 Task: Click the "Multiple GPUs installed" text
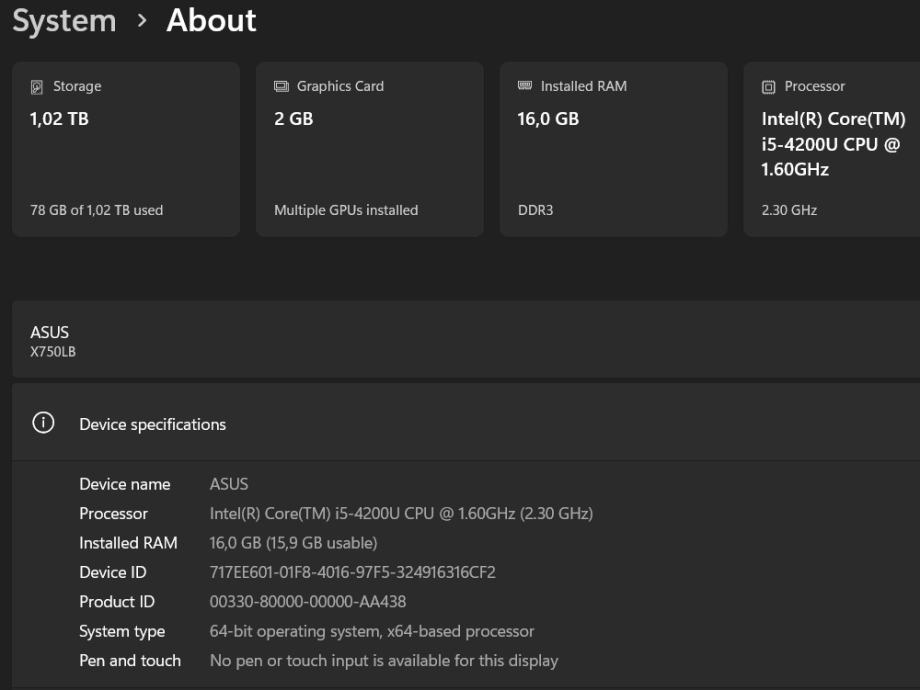coord(346,210)
